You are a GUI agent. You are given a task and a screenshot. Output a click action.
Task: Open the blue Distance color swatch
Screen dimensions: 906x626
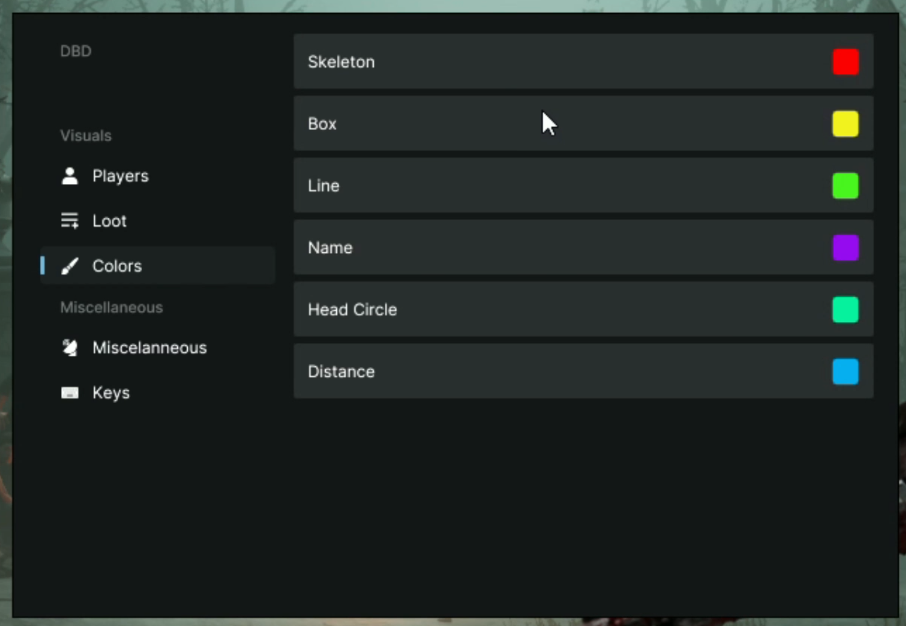coord(845,372)
